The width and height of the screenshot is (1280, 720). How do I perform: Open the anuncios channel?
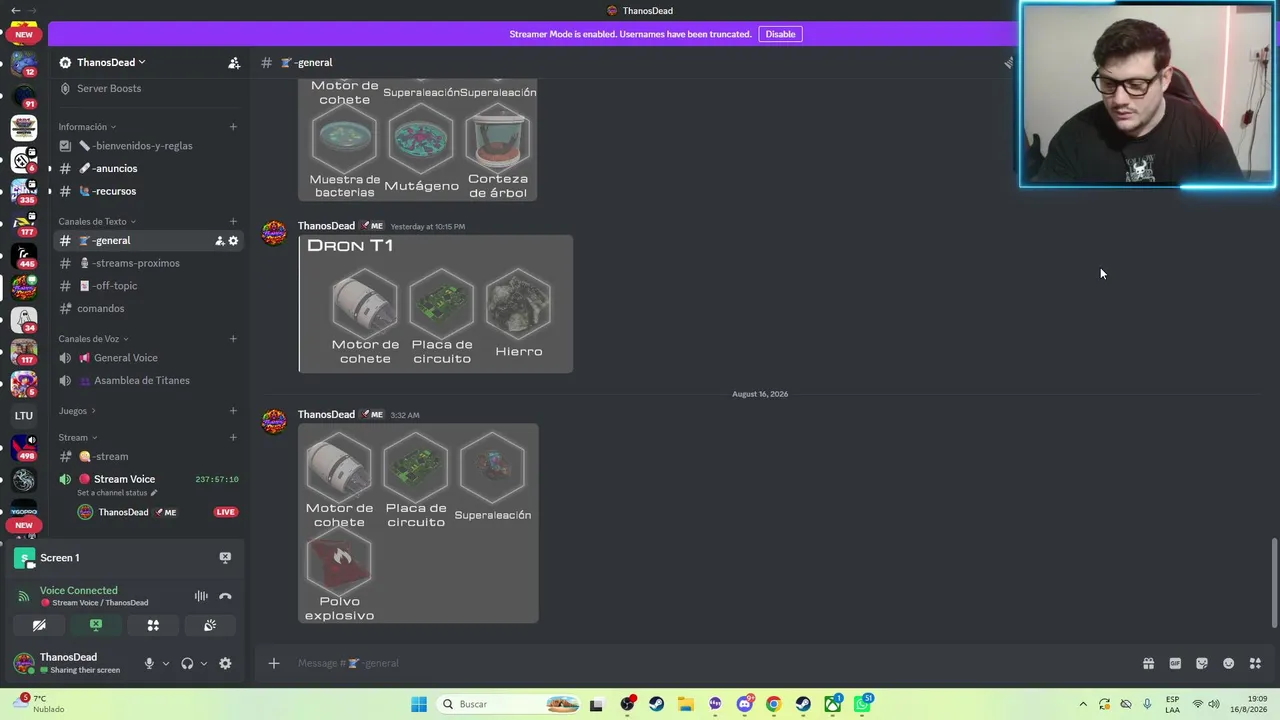(x=150, y=168)
